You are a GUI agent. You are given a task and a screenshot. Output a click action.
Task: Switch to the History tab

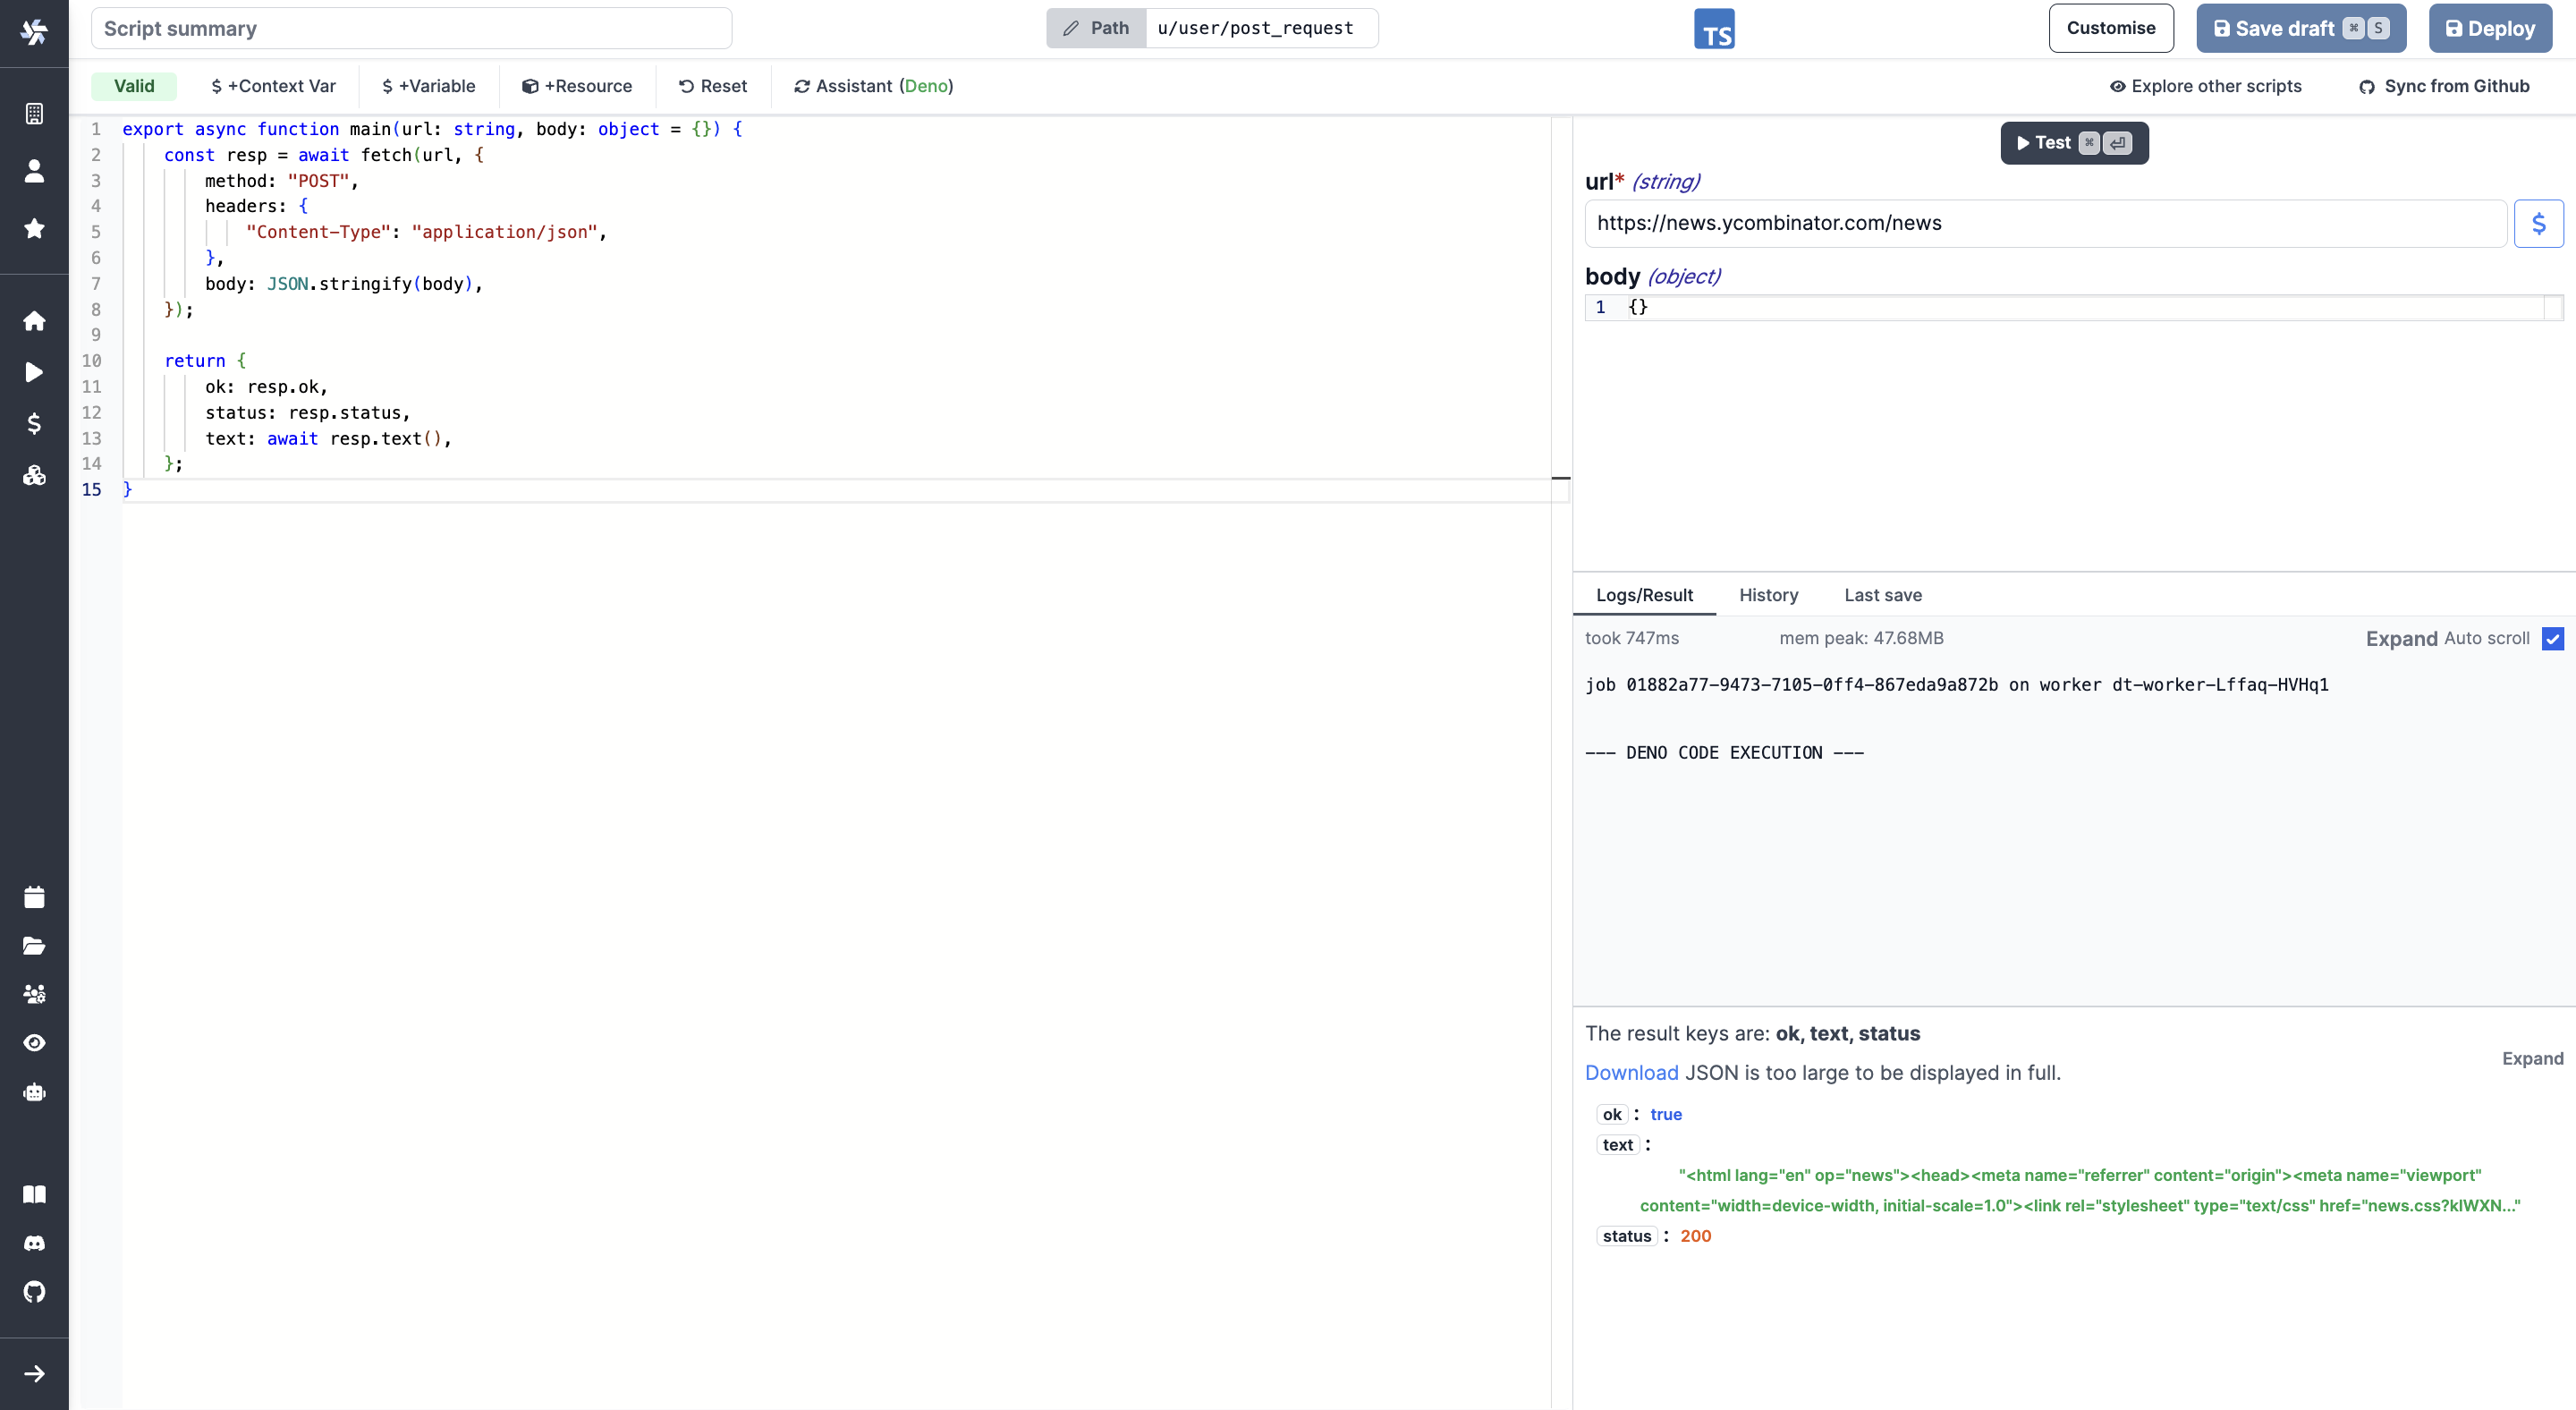1768,595
